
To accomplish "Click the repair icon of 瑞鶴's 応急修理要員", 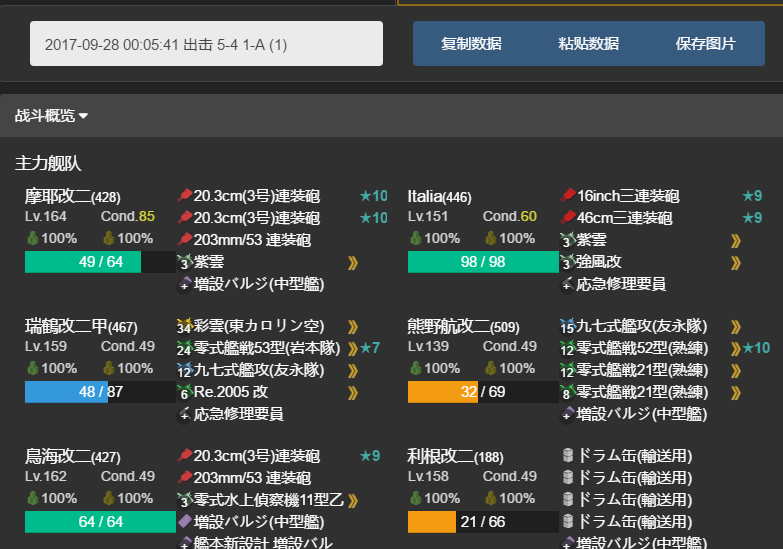I will click(x=185, y=414).
